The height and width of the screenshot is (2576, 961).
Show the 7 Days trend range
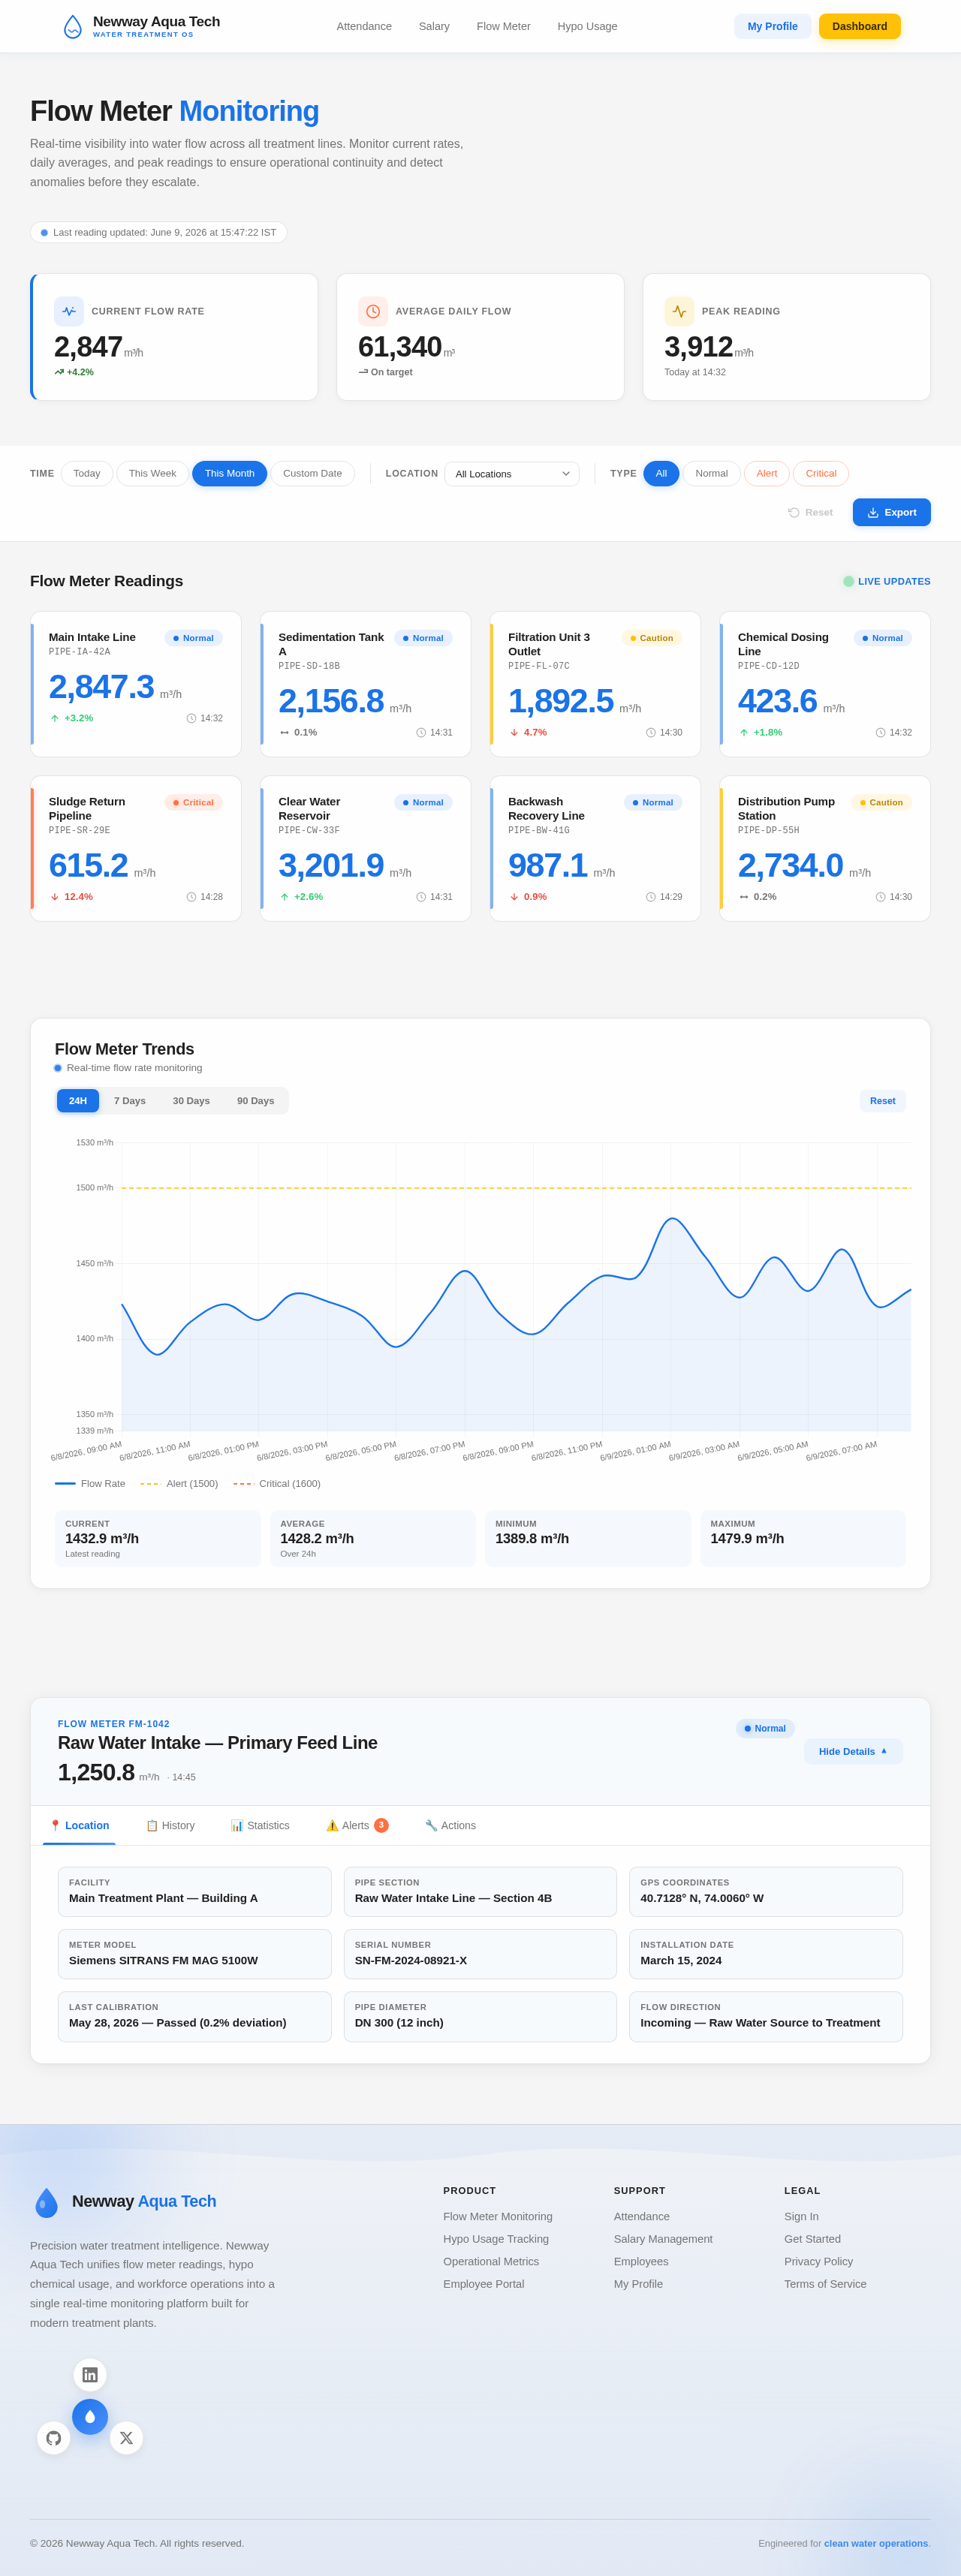[130, 1100]
